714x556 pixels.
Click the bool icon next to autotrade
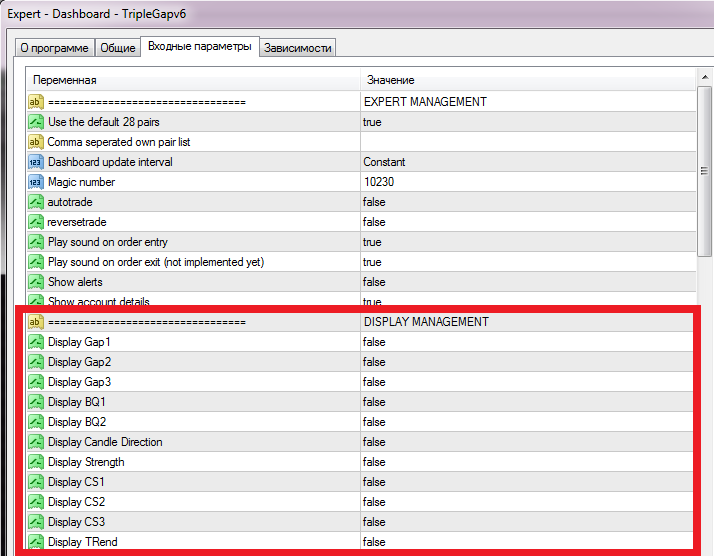pyautogui.click(x=36, y=202)
